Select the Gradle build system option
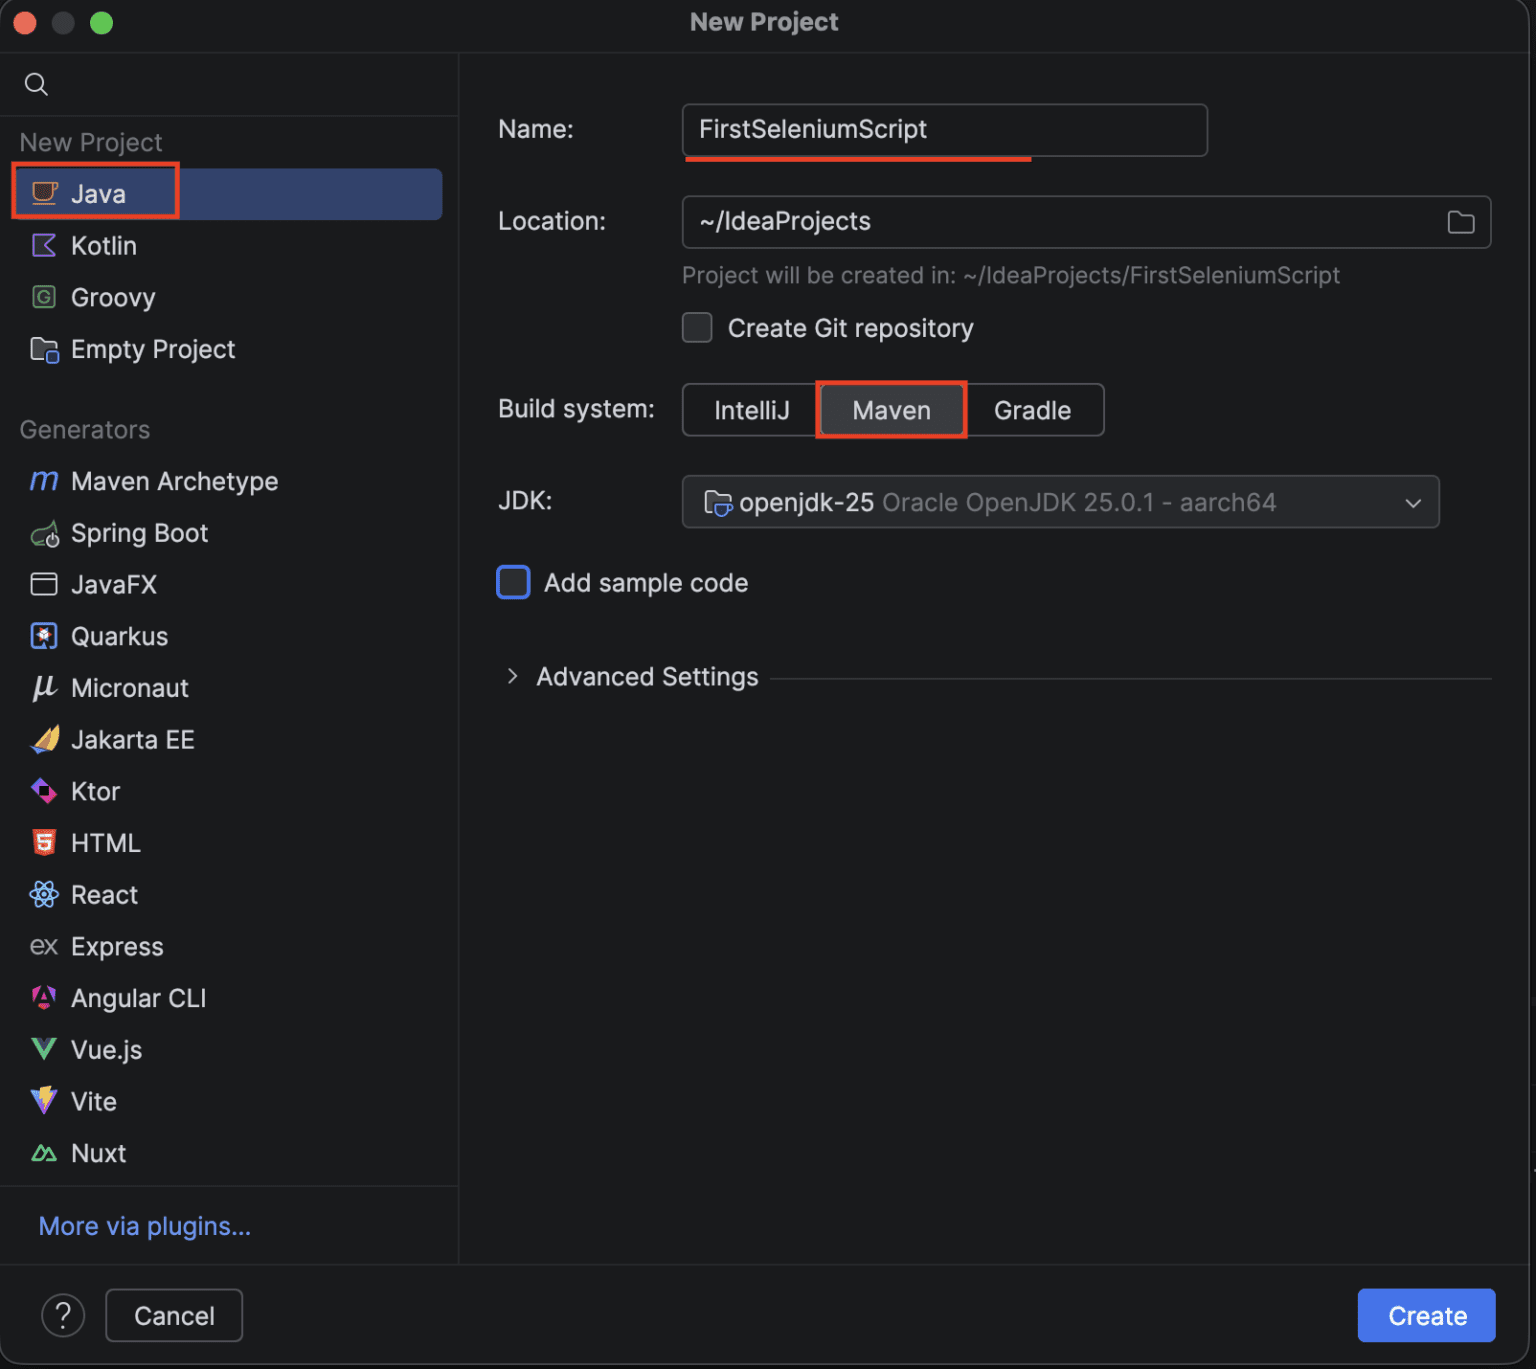Viewport: 1536px width, 1369px height. 1032,410
